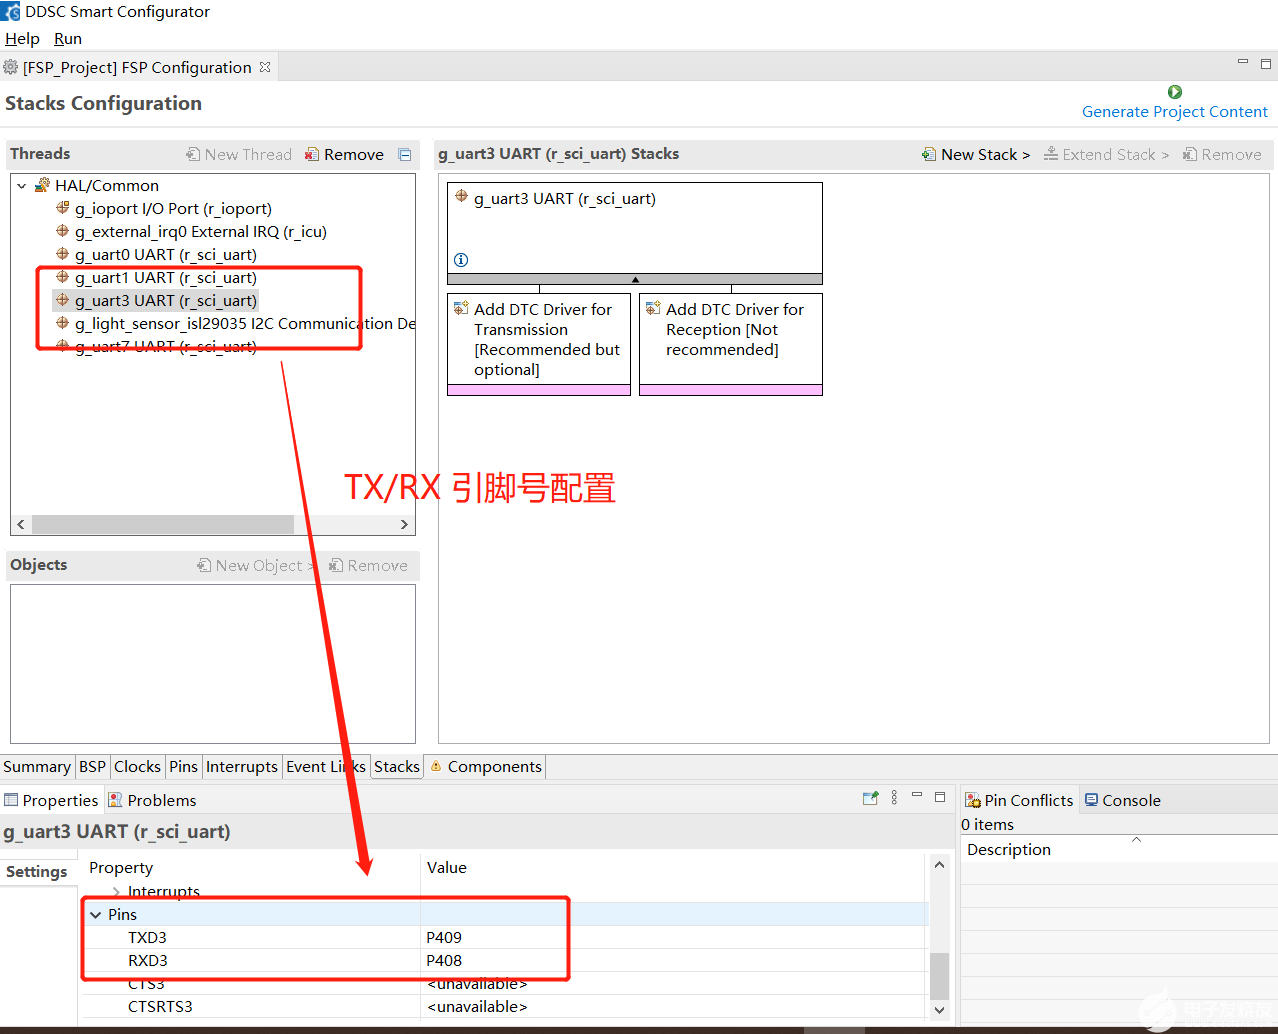Open the Run menu

68,38
